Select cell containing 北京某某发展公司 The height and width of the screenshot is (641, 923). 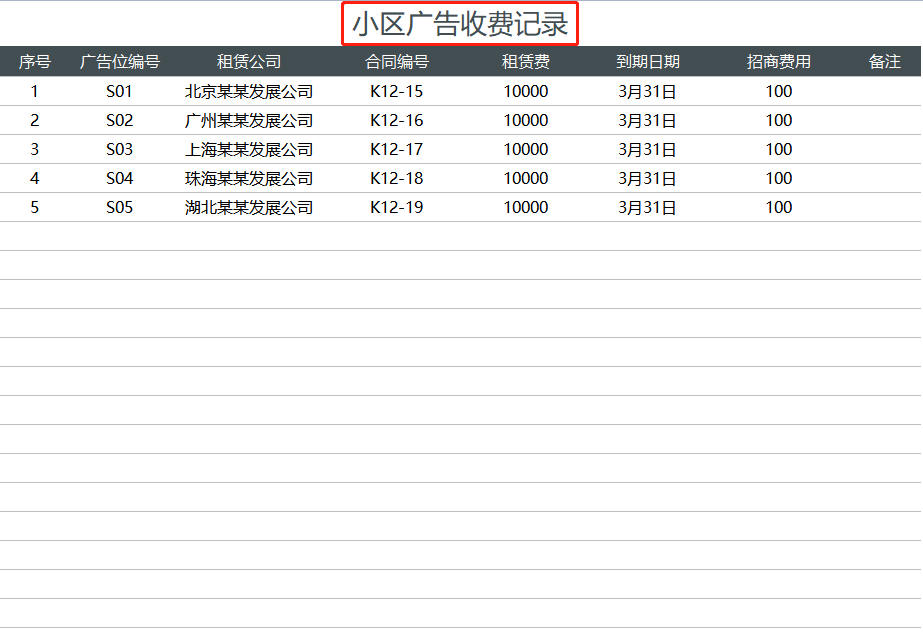247,91
